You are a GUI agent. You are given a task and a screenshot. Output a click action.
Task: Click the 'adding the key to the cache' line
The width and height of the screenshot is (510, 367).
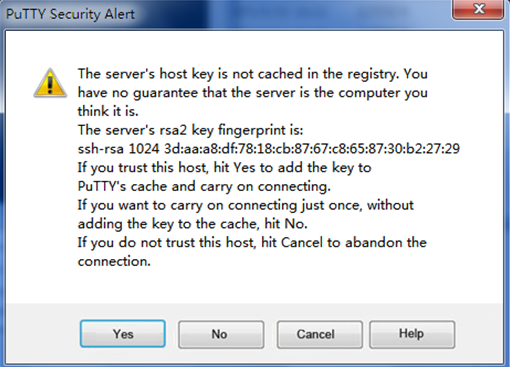click(x=193, y=224)
